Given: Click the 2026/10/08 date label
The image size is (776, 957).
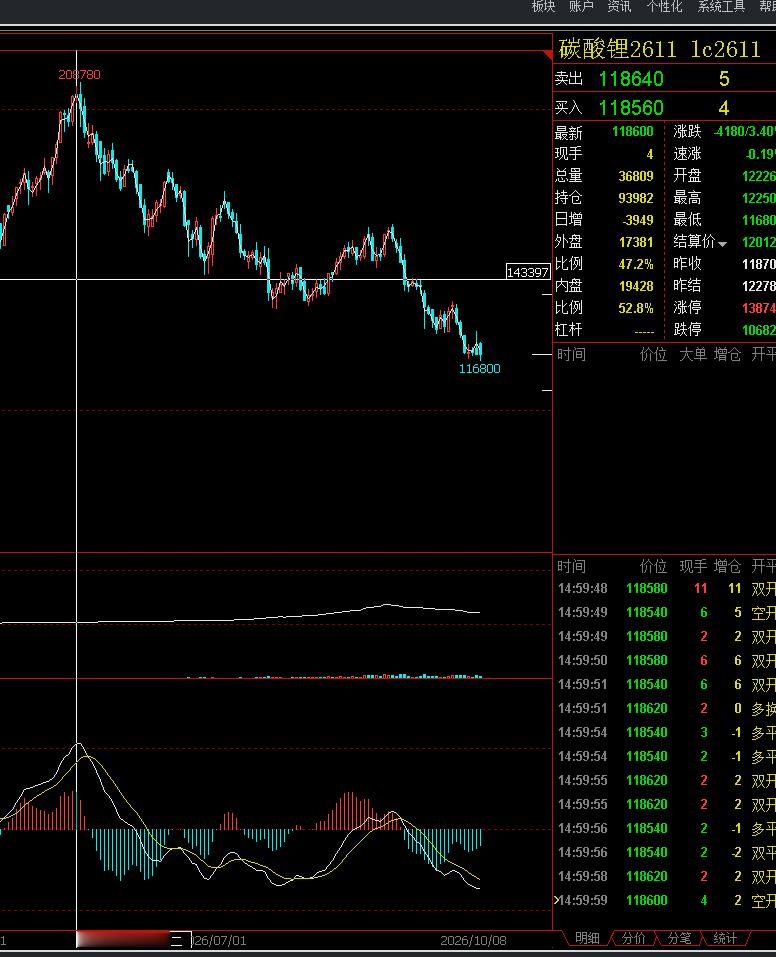Looking at the screenshot, I should tap(473, 941).
